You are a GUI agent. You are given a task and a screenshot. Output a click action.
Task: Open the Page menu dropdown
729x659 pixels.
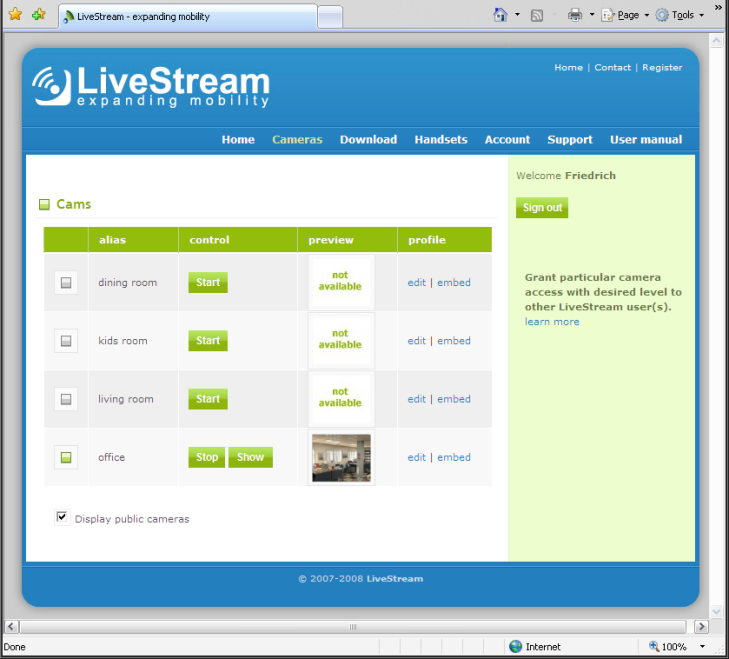(625, 15)
